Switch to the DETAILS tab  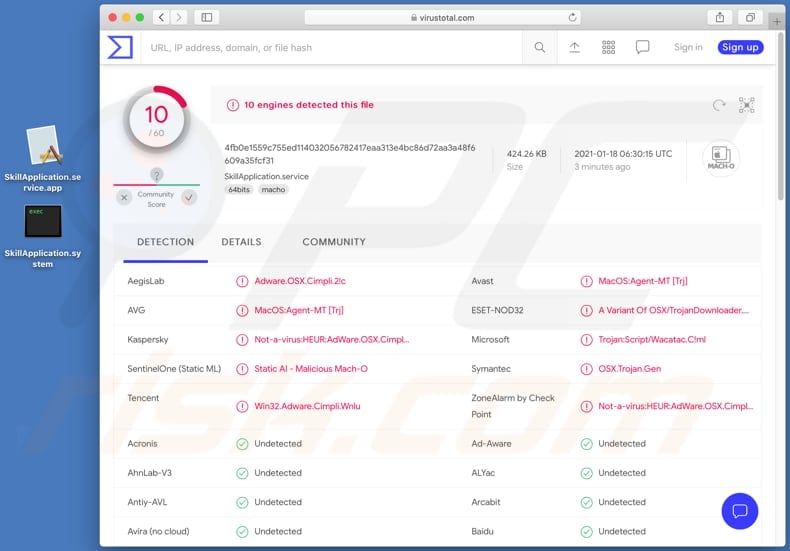(241, 242)
